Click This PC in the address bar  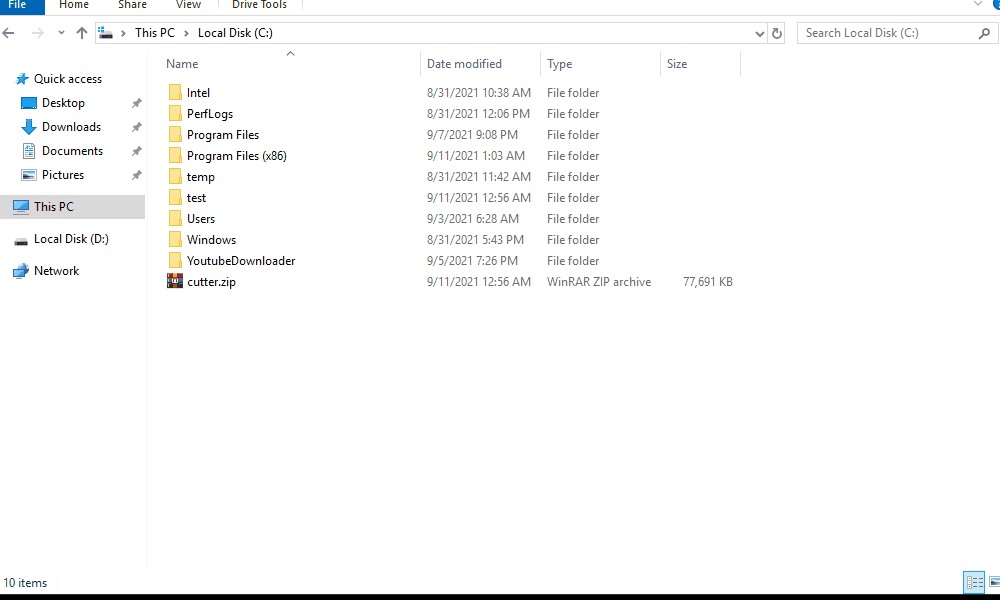[155, 33]
